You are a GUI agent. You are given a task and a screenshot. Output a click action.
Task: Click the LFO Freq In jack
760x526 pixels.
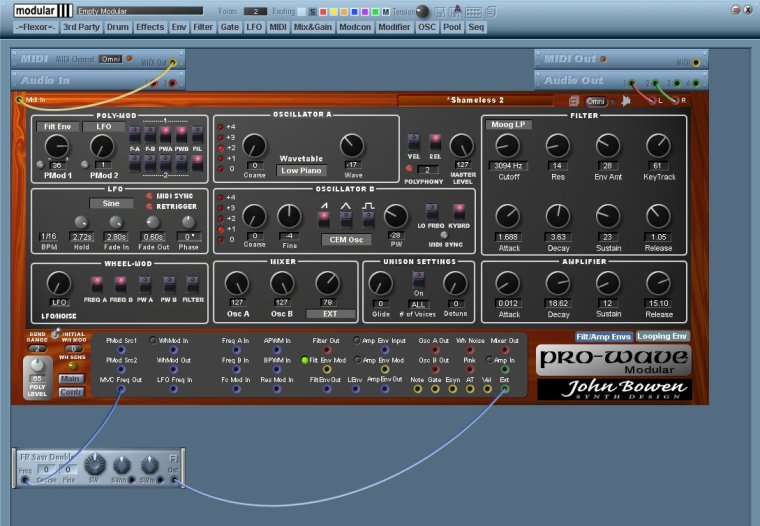(x=174, y=389)
